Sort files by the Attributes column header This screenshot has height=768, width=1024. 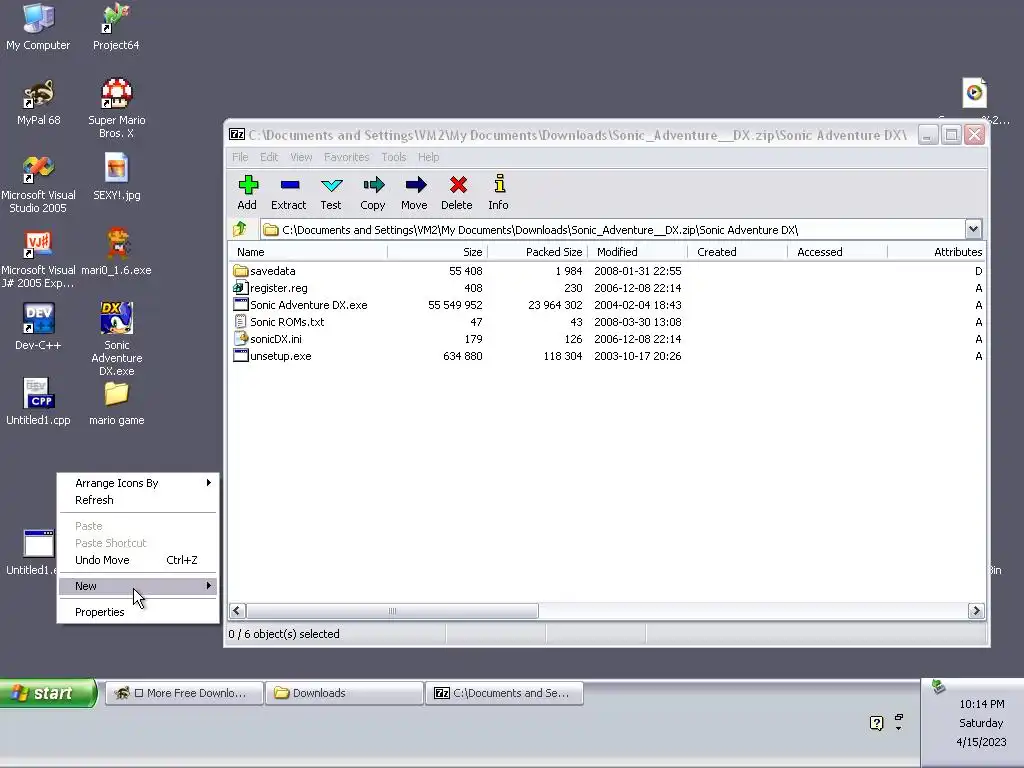(x=936, y=251)
